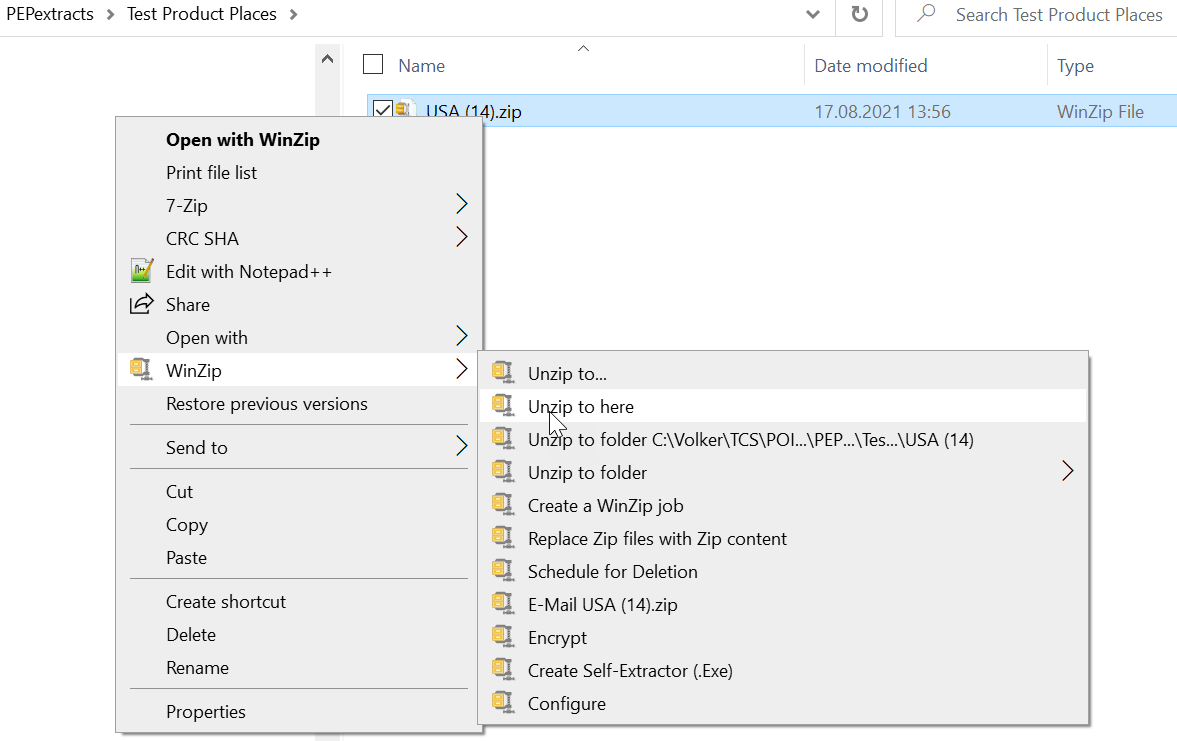This screenshot has height=741, width=1177.
Task: Click the WinZip icon beside the WinZip entry
Action: point(141,369)
